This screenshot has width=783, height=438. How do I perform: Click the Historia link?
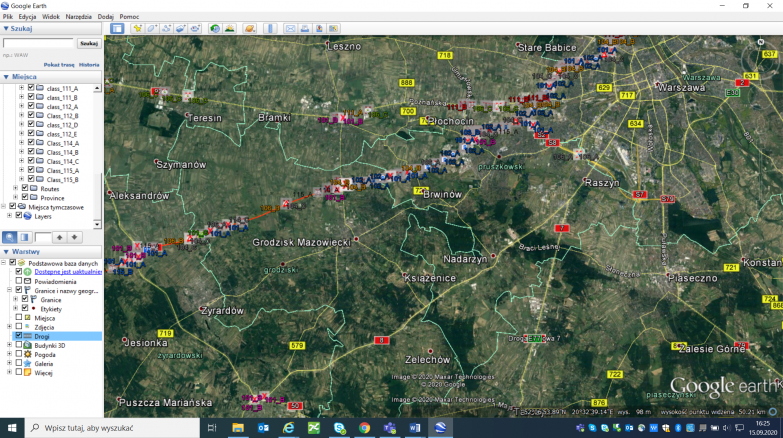pyautogui.click(x=89, y=64)
